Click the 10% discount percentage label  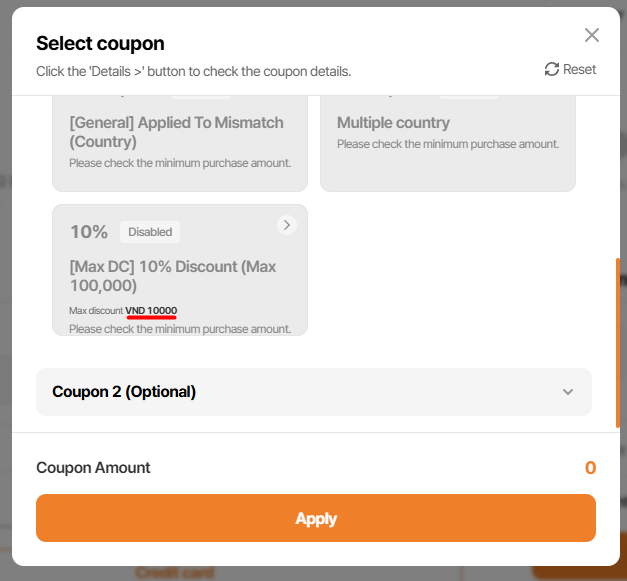pyautogui.click(x=89, y=232)
